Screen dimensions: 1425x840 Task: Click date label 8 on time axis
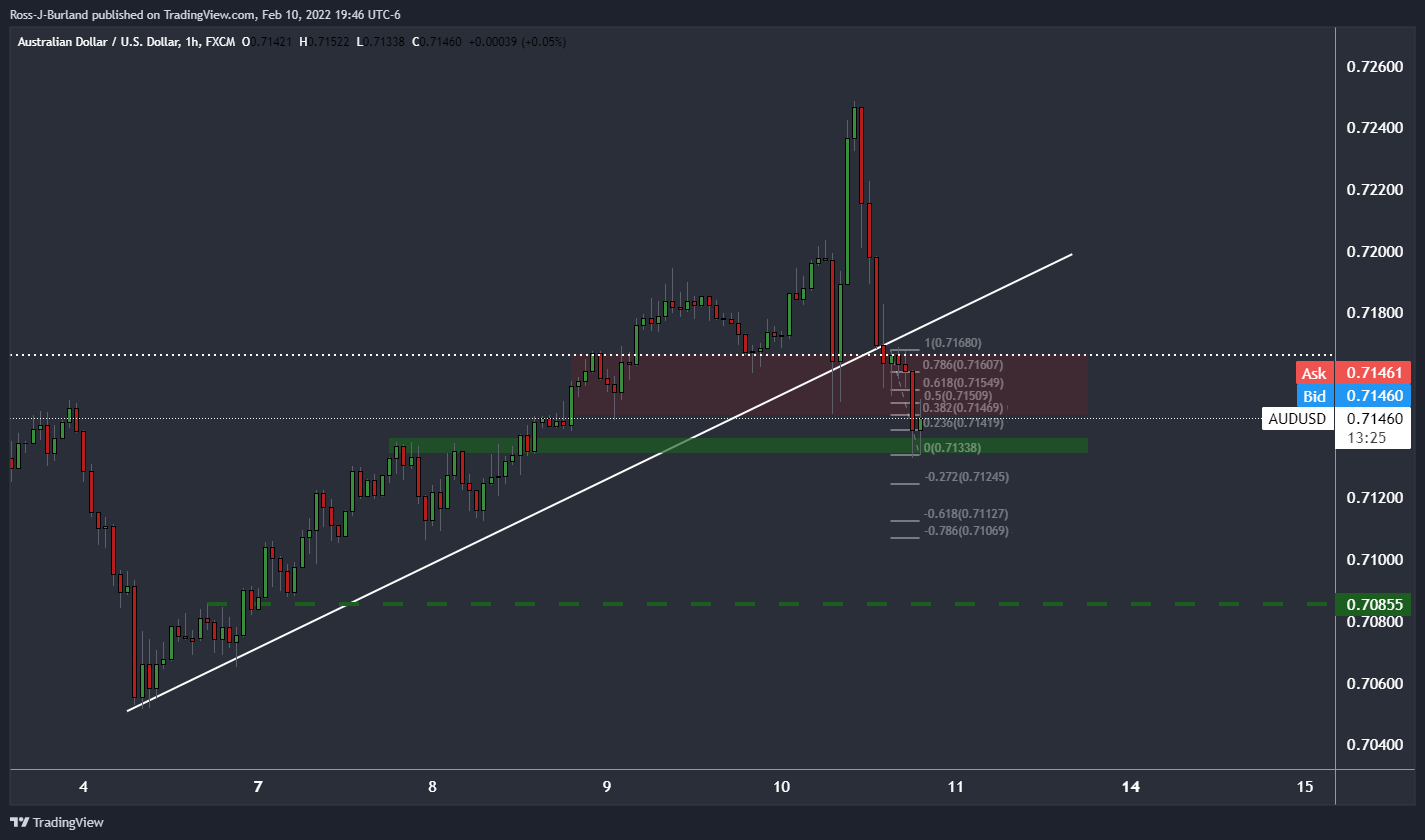[x=432, y=787]
